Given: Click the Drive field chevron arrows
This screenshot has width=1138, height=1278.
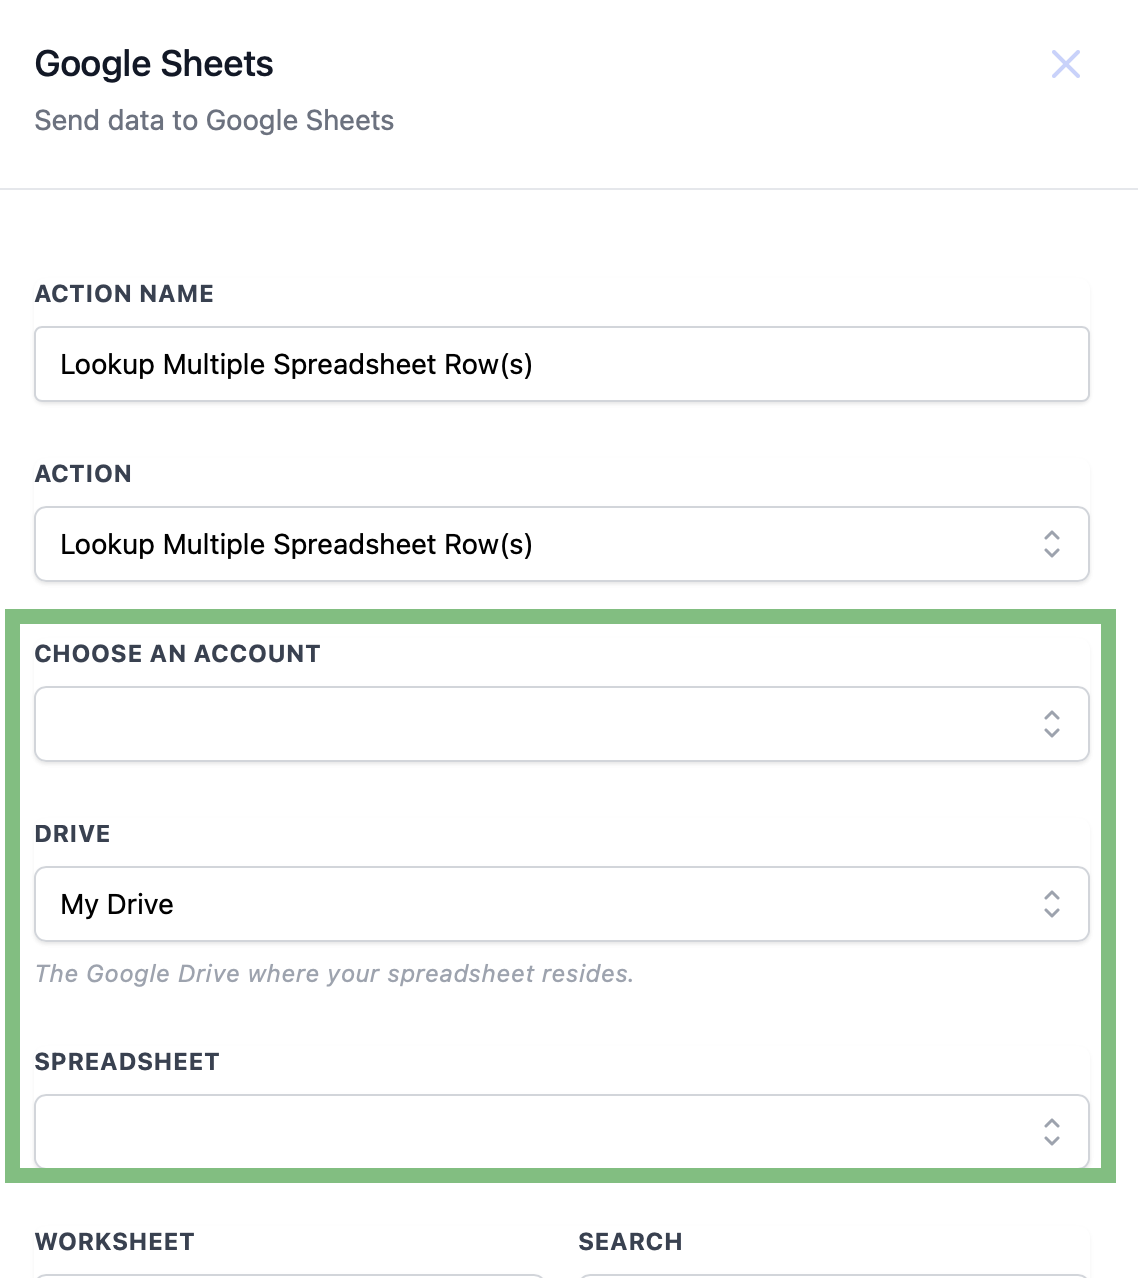Looking at the screenshot, I should click(1052, 904).
